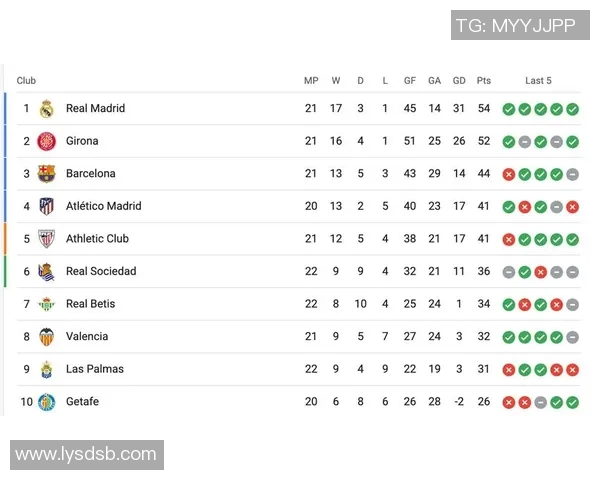Open the Real Betis team name

[90, 304]
